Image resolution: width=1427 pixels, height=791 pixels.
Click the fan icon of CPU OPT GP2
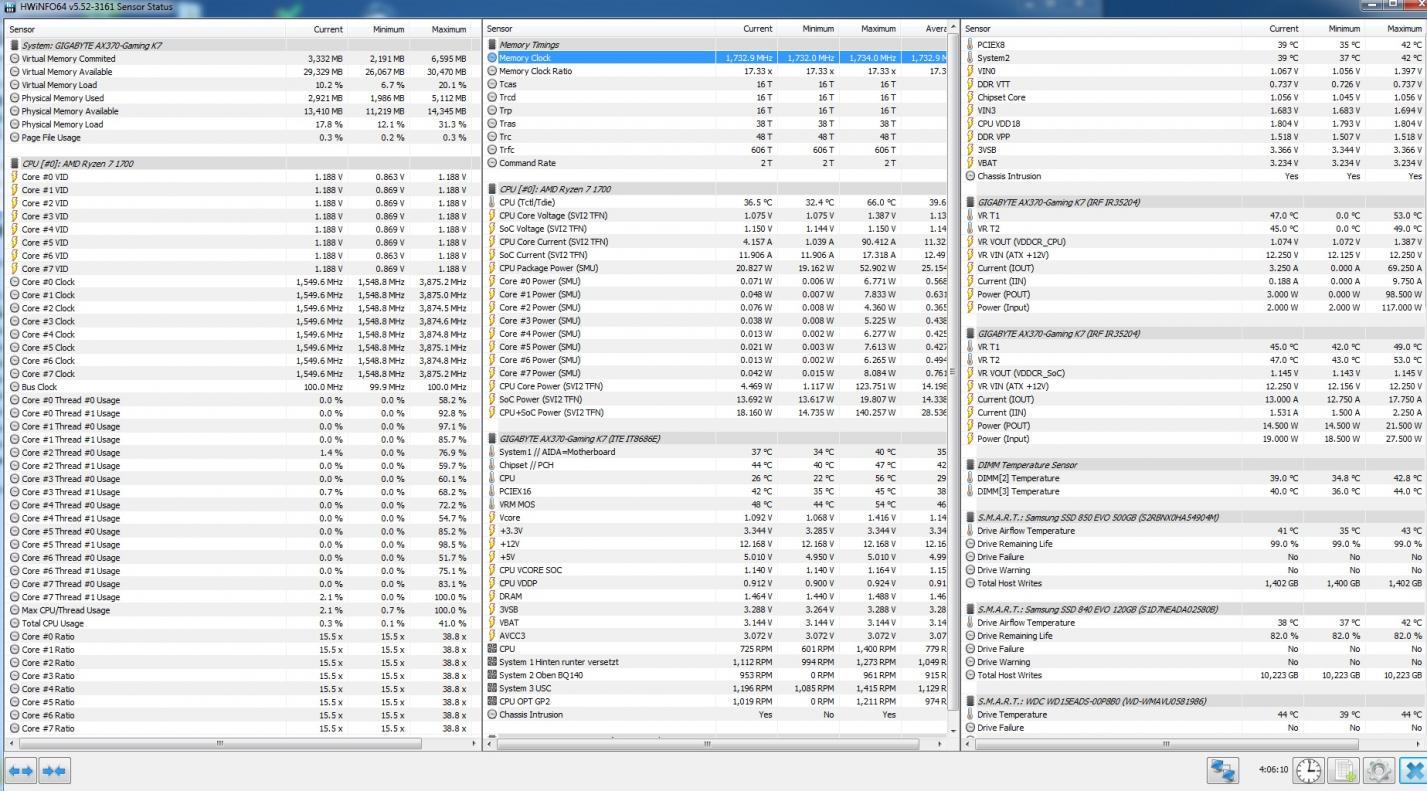pyautogui.click(x=491, y=701)
